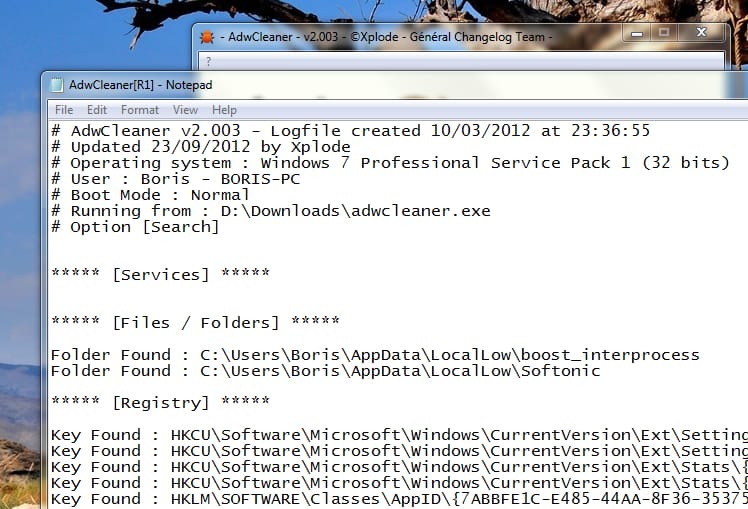Click the Softonic folder found line
This screenshot has height=509, width=748.
325,371
